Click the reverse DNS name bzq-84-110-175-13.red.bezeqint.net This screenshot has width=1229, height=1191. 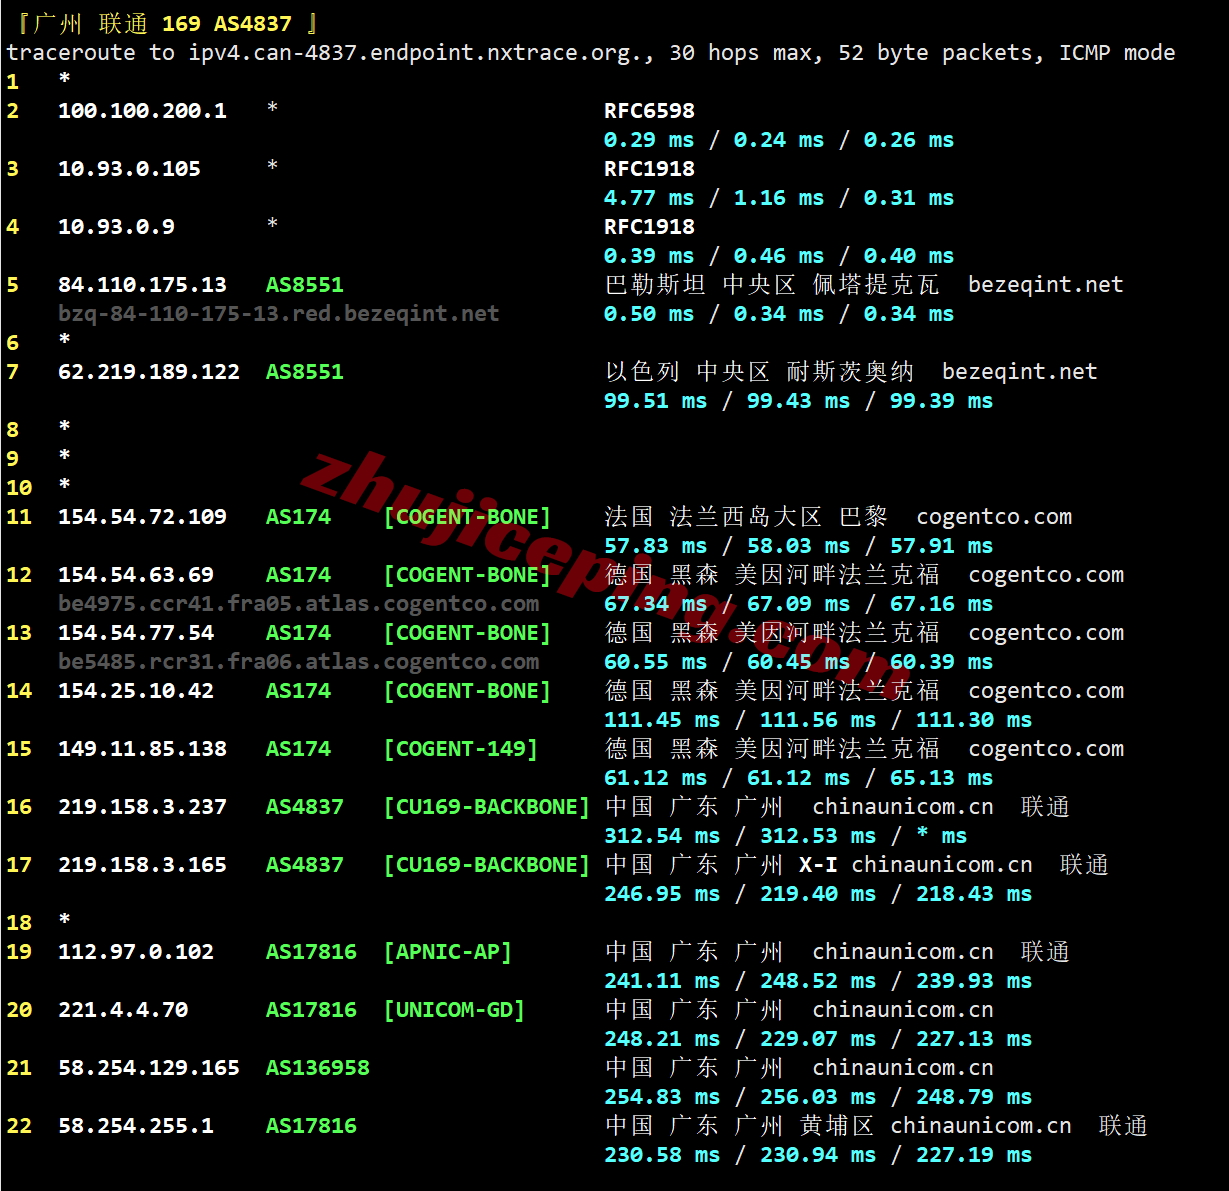point(279,314)
